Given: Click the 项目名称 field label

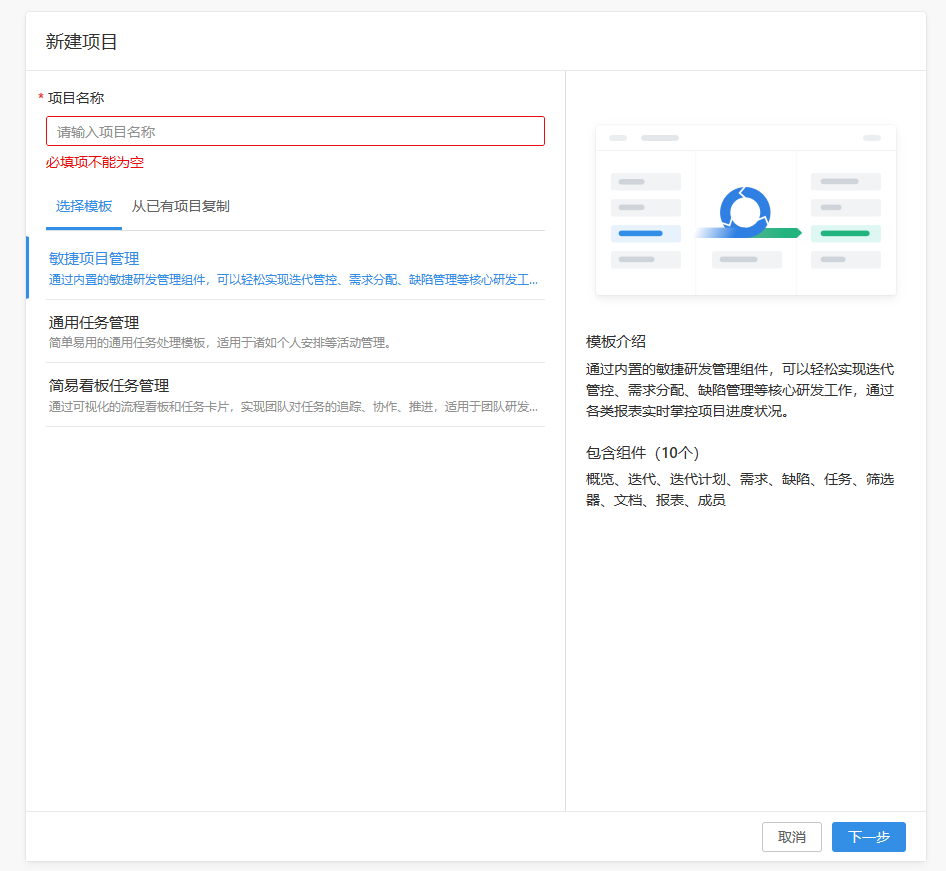Looking at the screenshot, I should tap(76, 98).
